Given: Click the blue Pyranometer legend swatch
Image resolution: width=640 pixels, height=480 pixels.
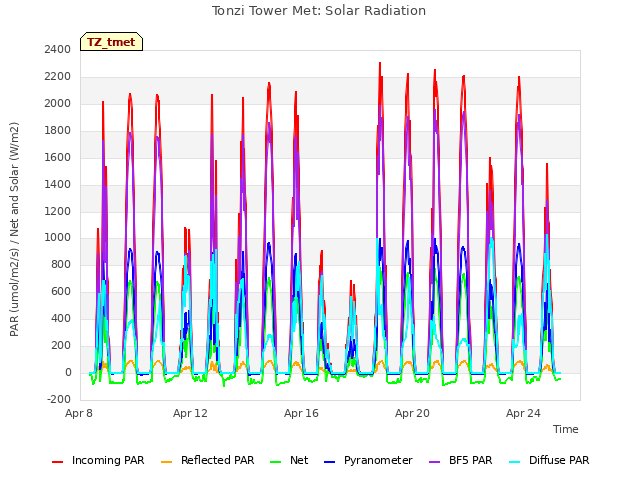Looking at the screenshot, I should point(329,462).
